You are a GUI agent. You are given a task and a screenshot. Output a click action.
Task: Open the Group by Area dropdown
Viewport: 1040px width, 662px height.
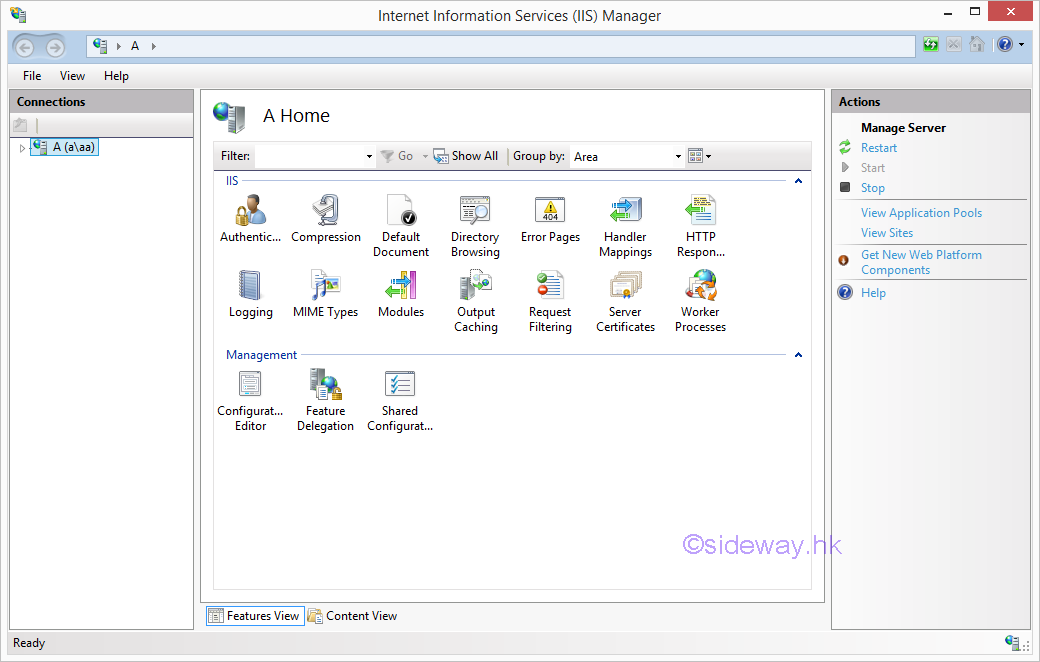pos(677,157)
